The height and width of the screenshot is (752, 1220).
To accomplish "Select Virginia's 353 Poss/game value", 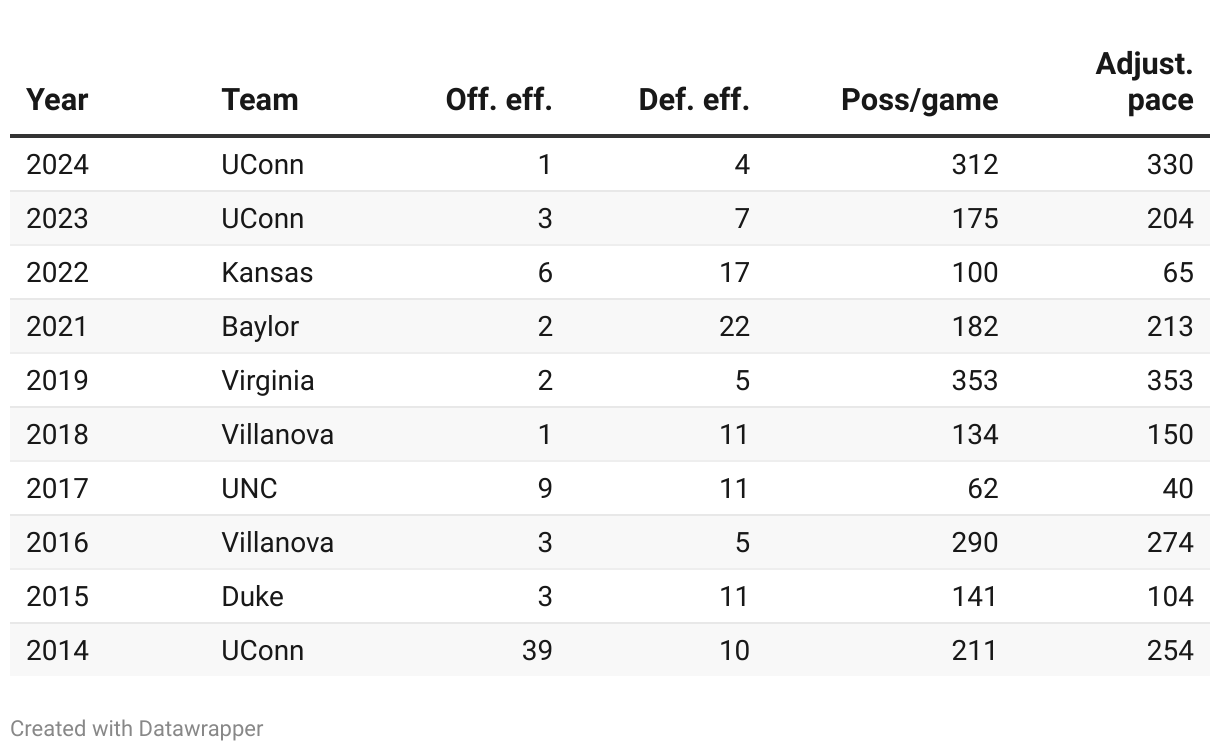I will pyautogui.click(x=974, y=380).
